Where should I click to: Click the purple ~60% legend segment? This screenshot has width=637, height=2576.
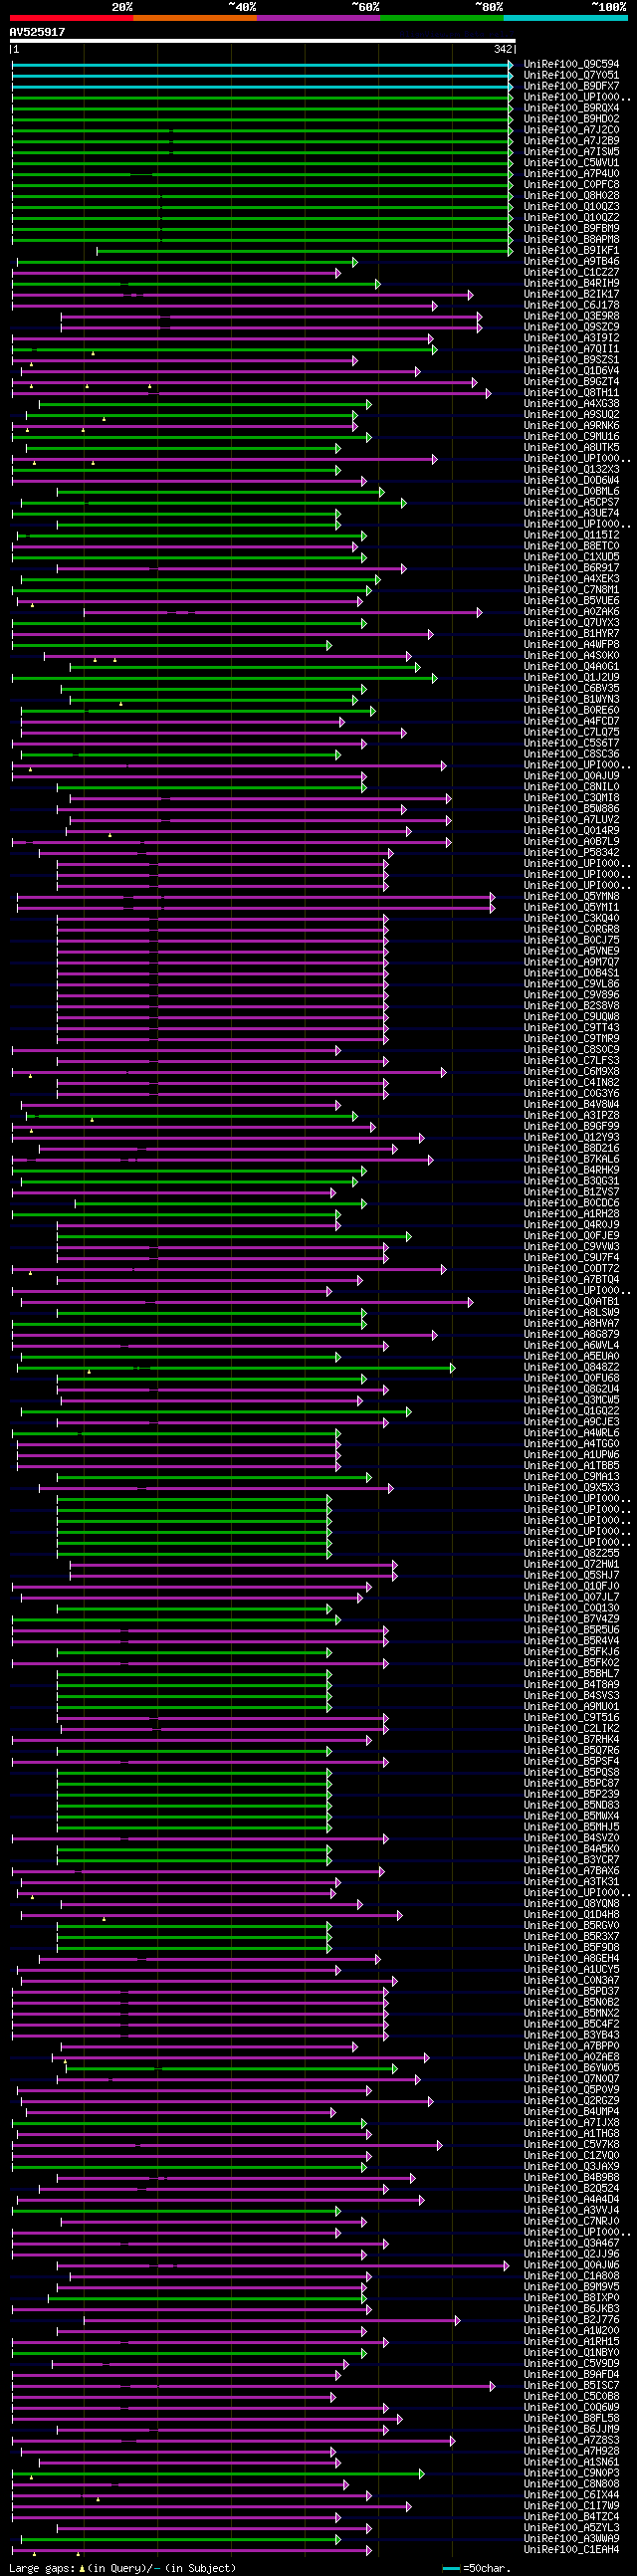(x=318, y=18)
